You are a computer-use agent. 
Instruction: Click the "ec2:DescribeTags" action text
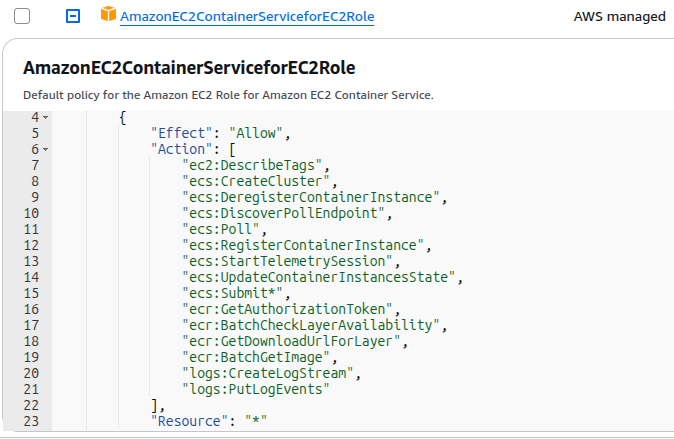[251, 166]
